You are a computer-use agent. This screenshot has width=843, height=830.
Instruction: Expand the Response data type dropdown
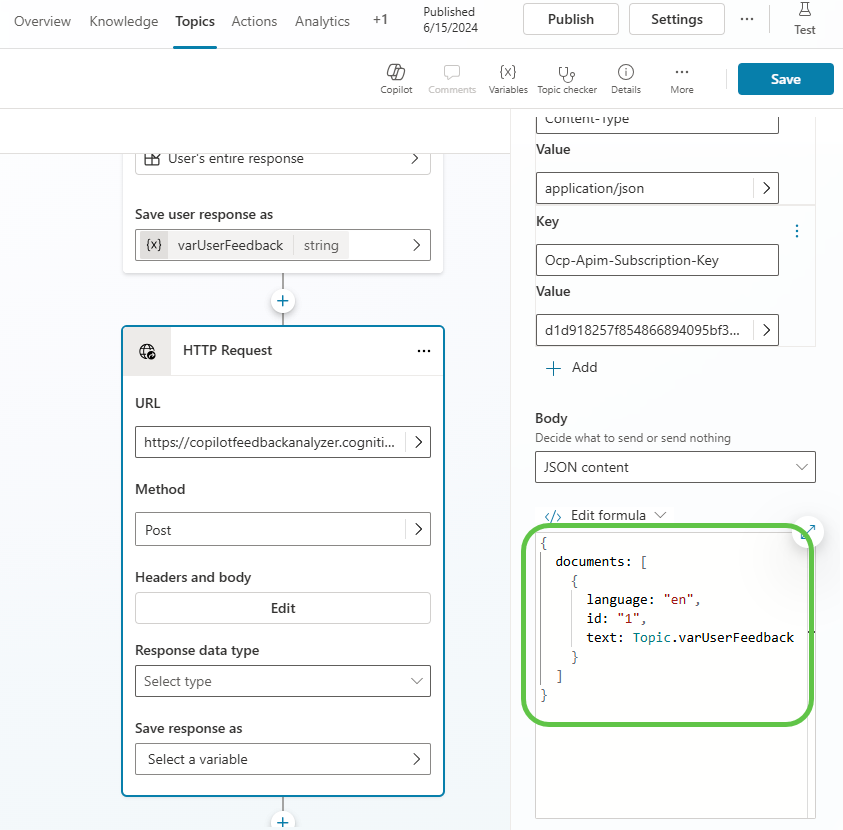tap(283, 681)
